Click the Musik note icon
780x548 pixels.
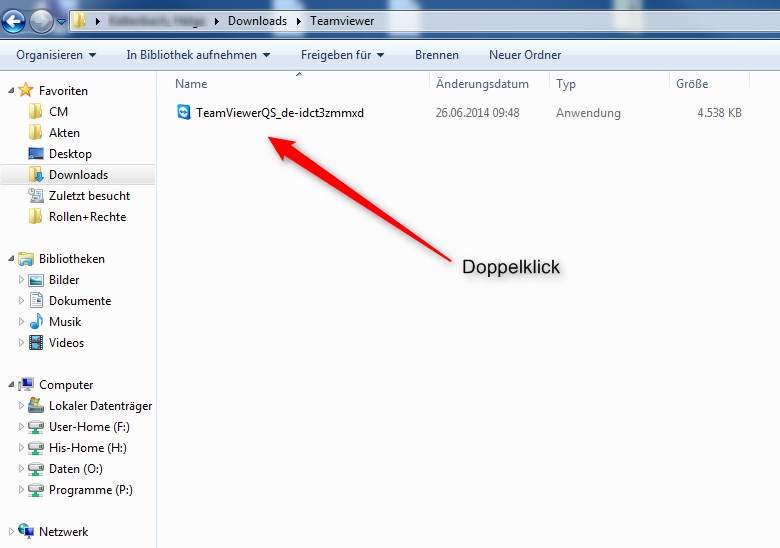(x=36, y=321)
